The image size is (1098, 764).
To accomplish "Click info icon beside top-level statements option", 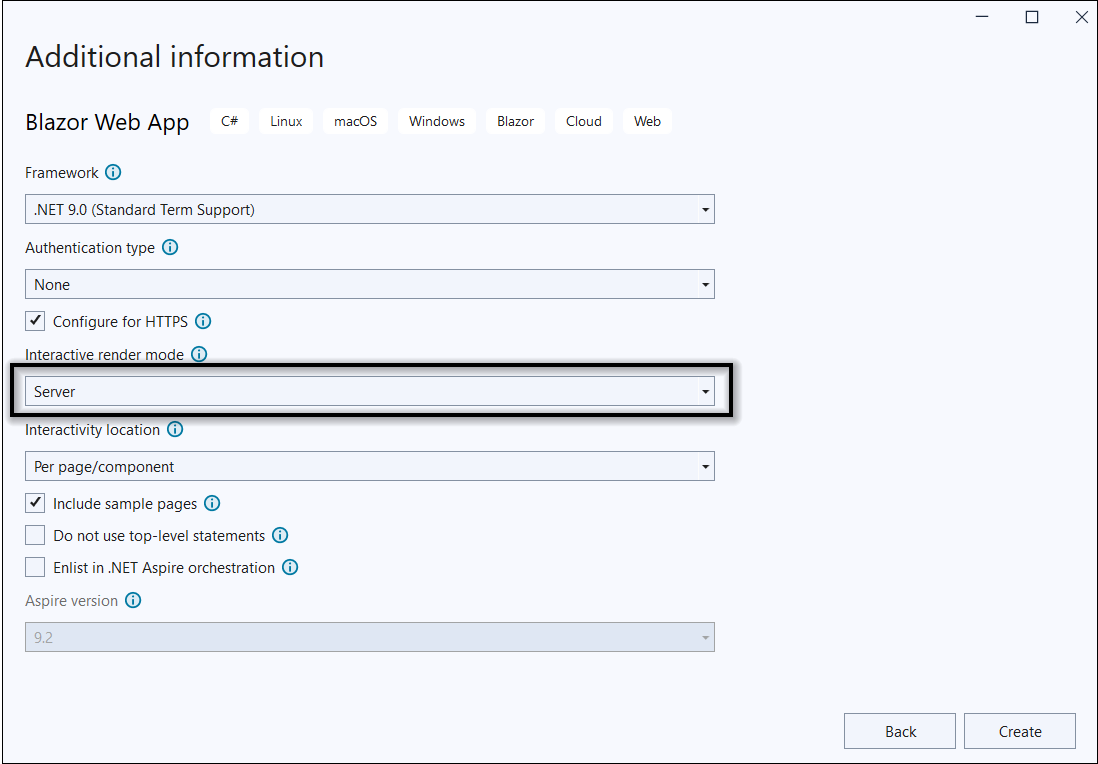I will click(280, 536).
